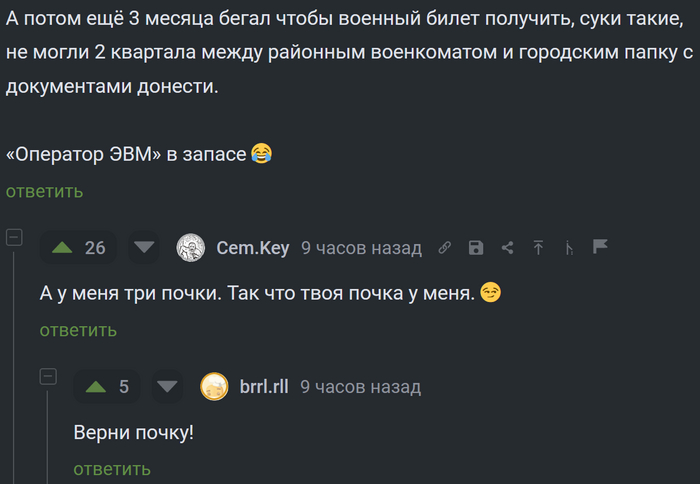The width and height of the screenshot is (700, 484).
Task: Collapse the brrl.rll reply thread
Action: point(47,377)
